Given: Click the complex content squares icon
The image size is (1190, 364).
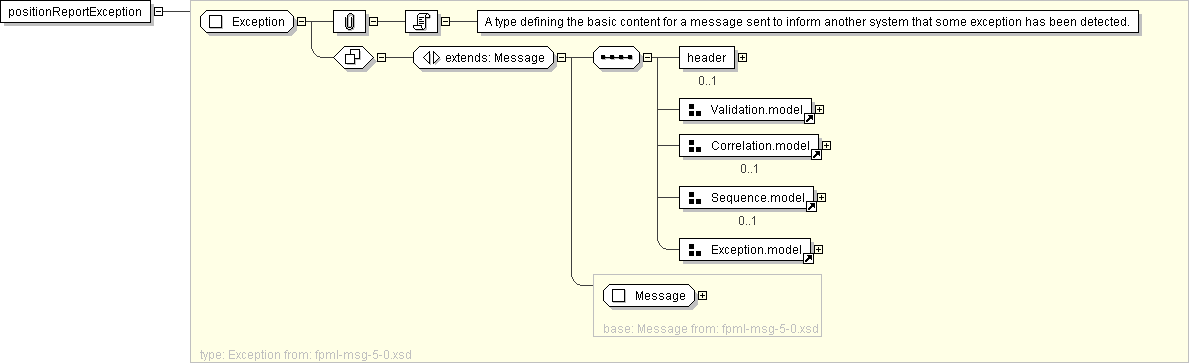Looking at the screenshot, I should coord(354,57).
